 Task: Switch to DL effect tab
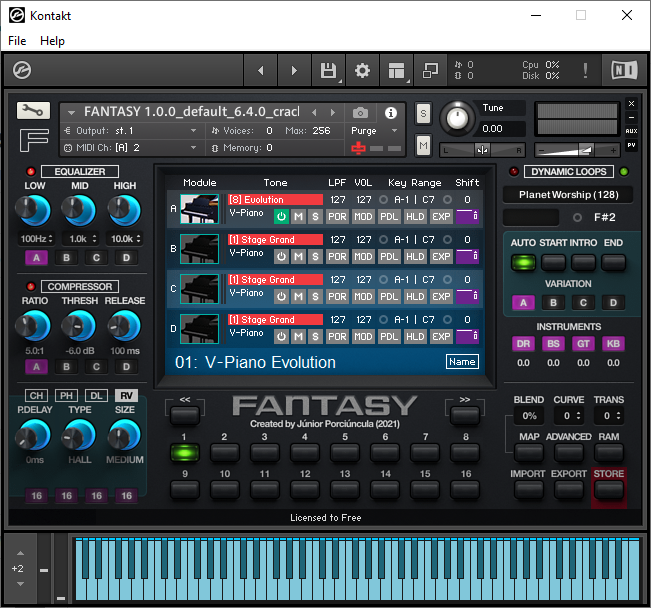(x=96, y=395)
